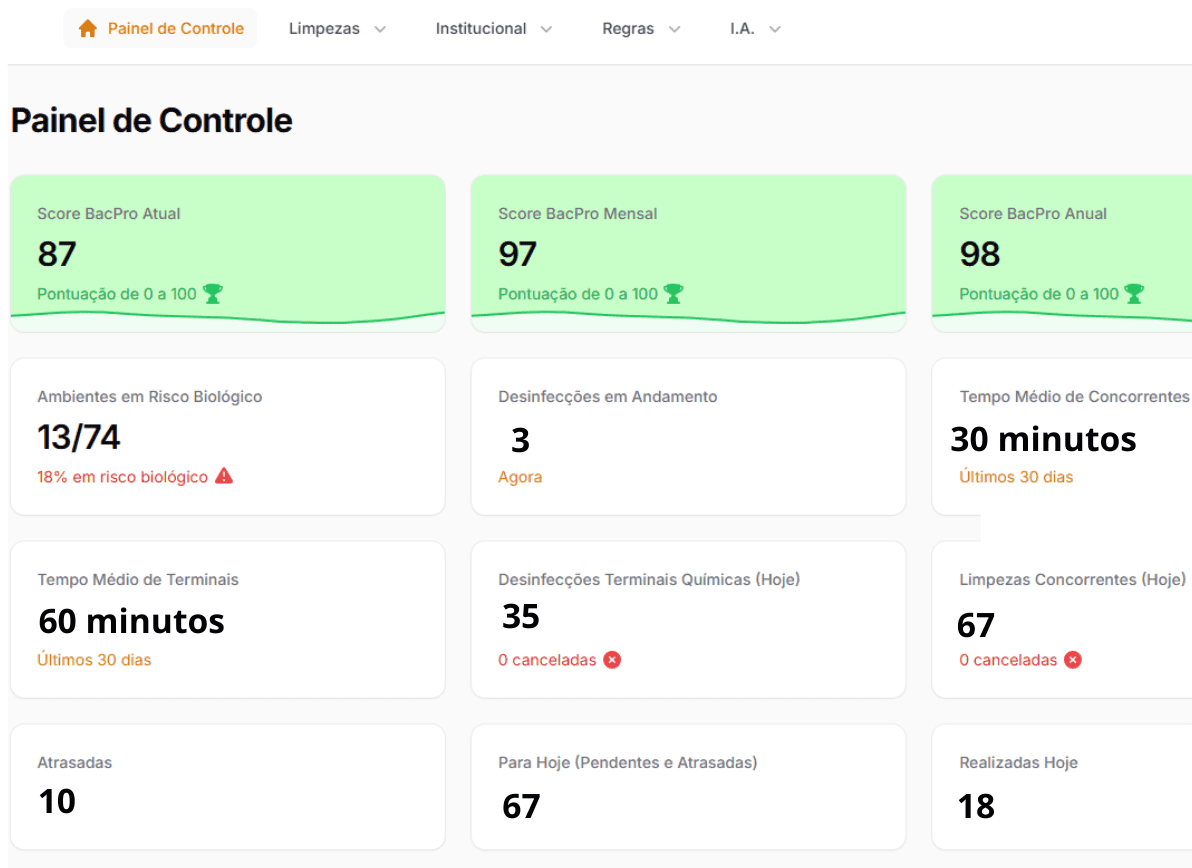Screen dimensions: 1192x868
Task: Click the trophy icon in Score BacPro Anual
Action: (1134, 293)
